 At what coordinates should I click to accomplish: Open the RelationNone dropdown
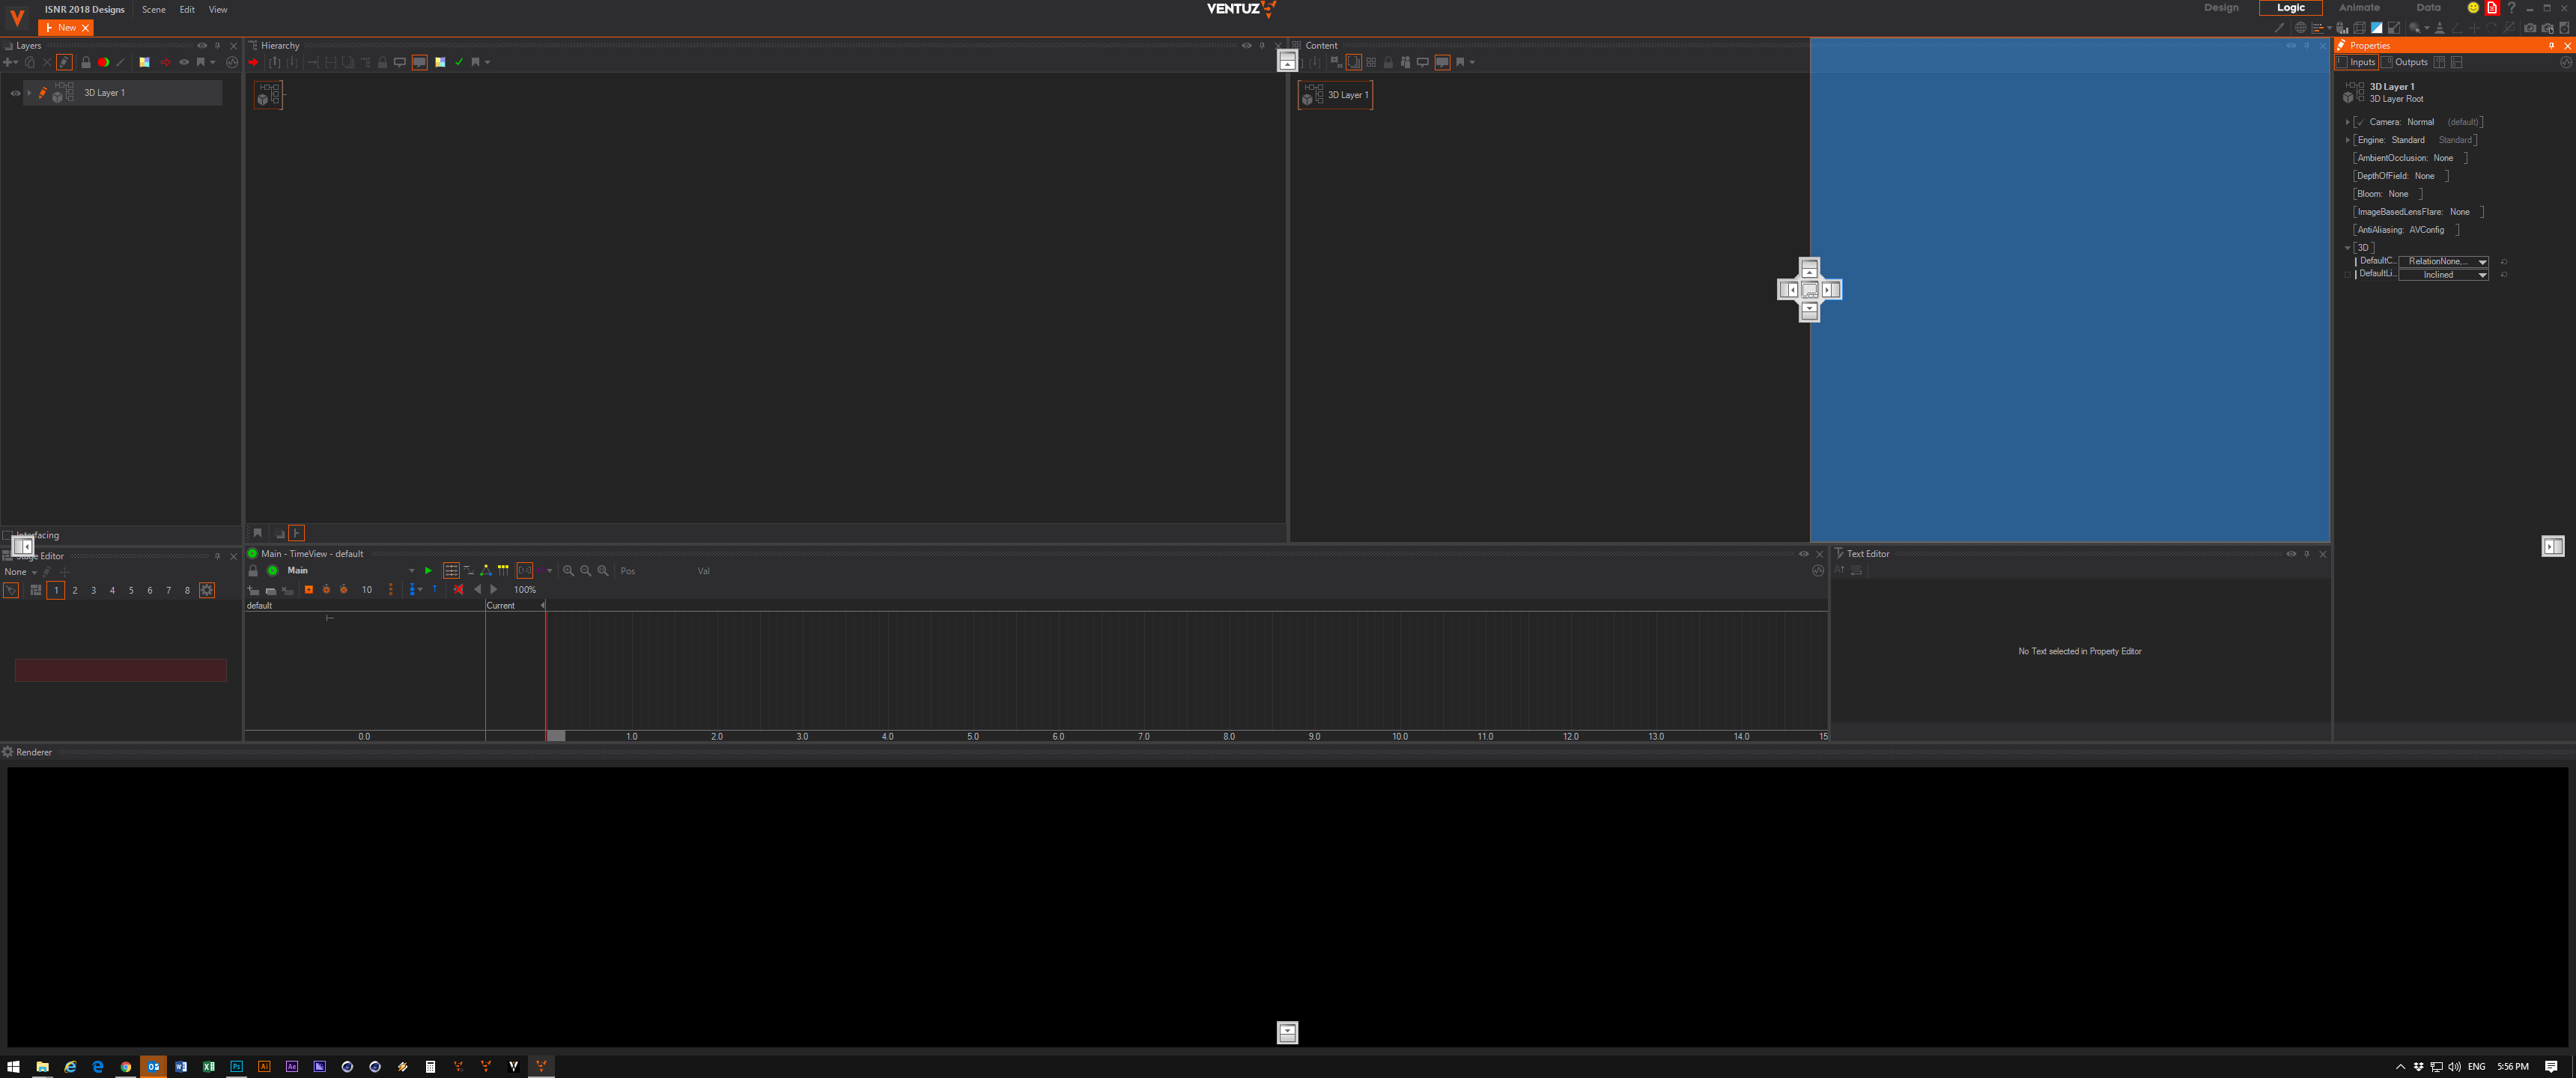2482,262
